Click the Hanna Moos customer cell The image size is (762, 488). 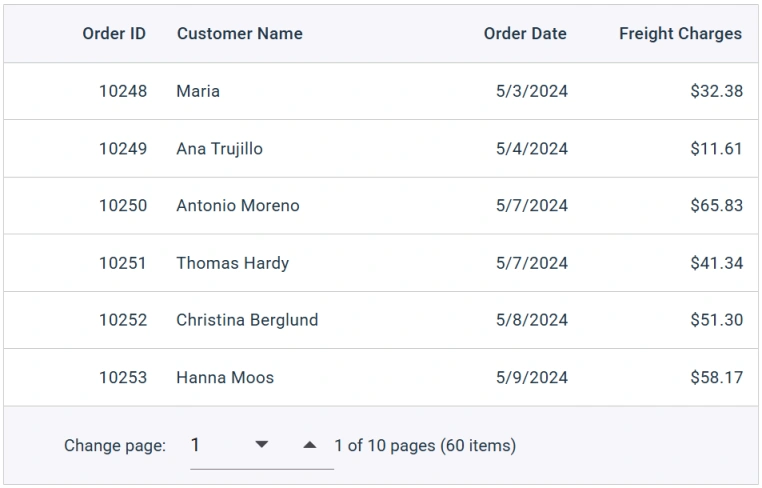(x=225, y=378)
